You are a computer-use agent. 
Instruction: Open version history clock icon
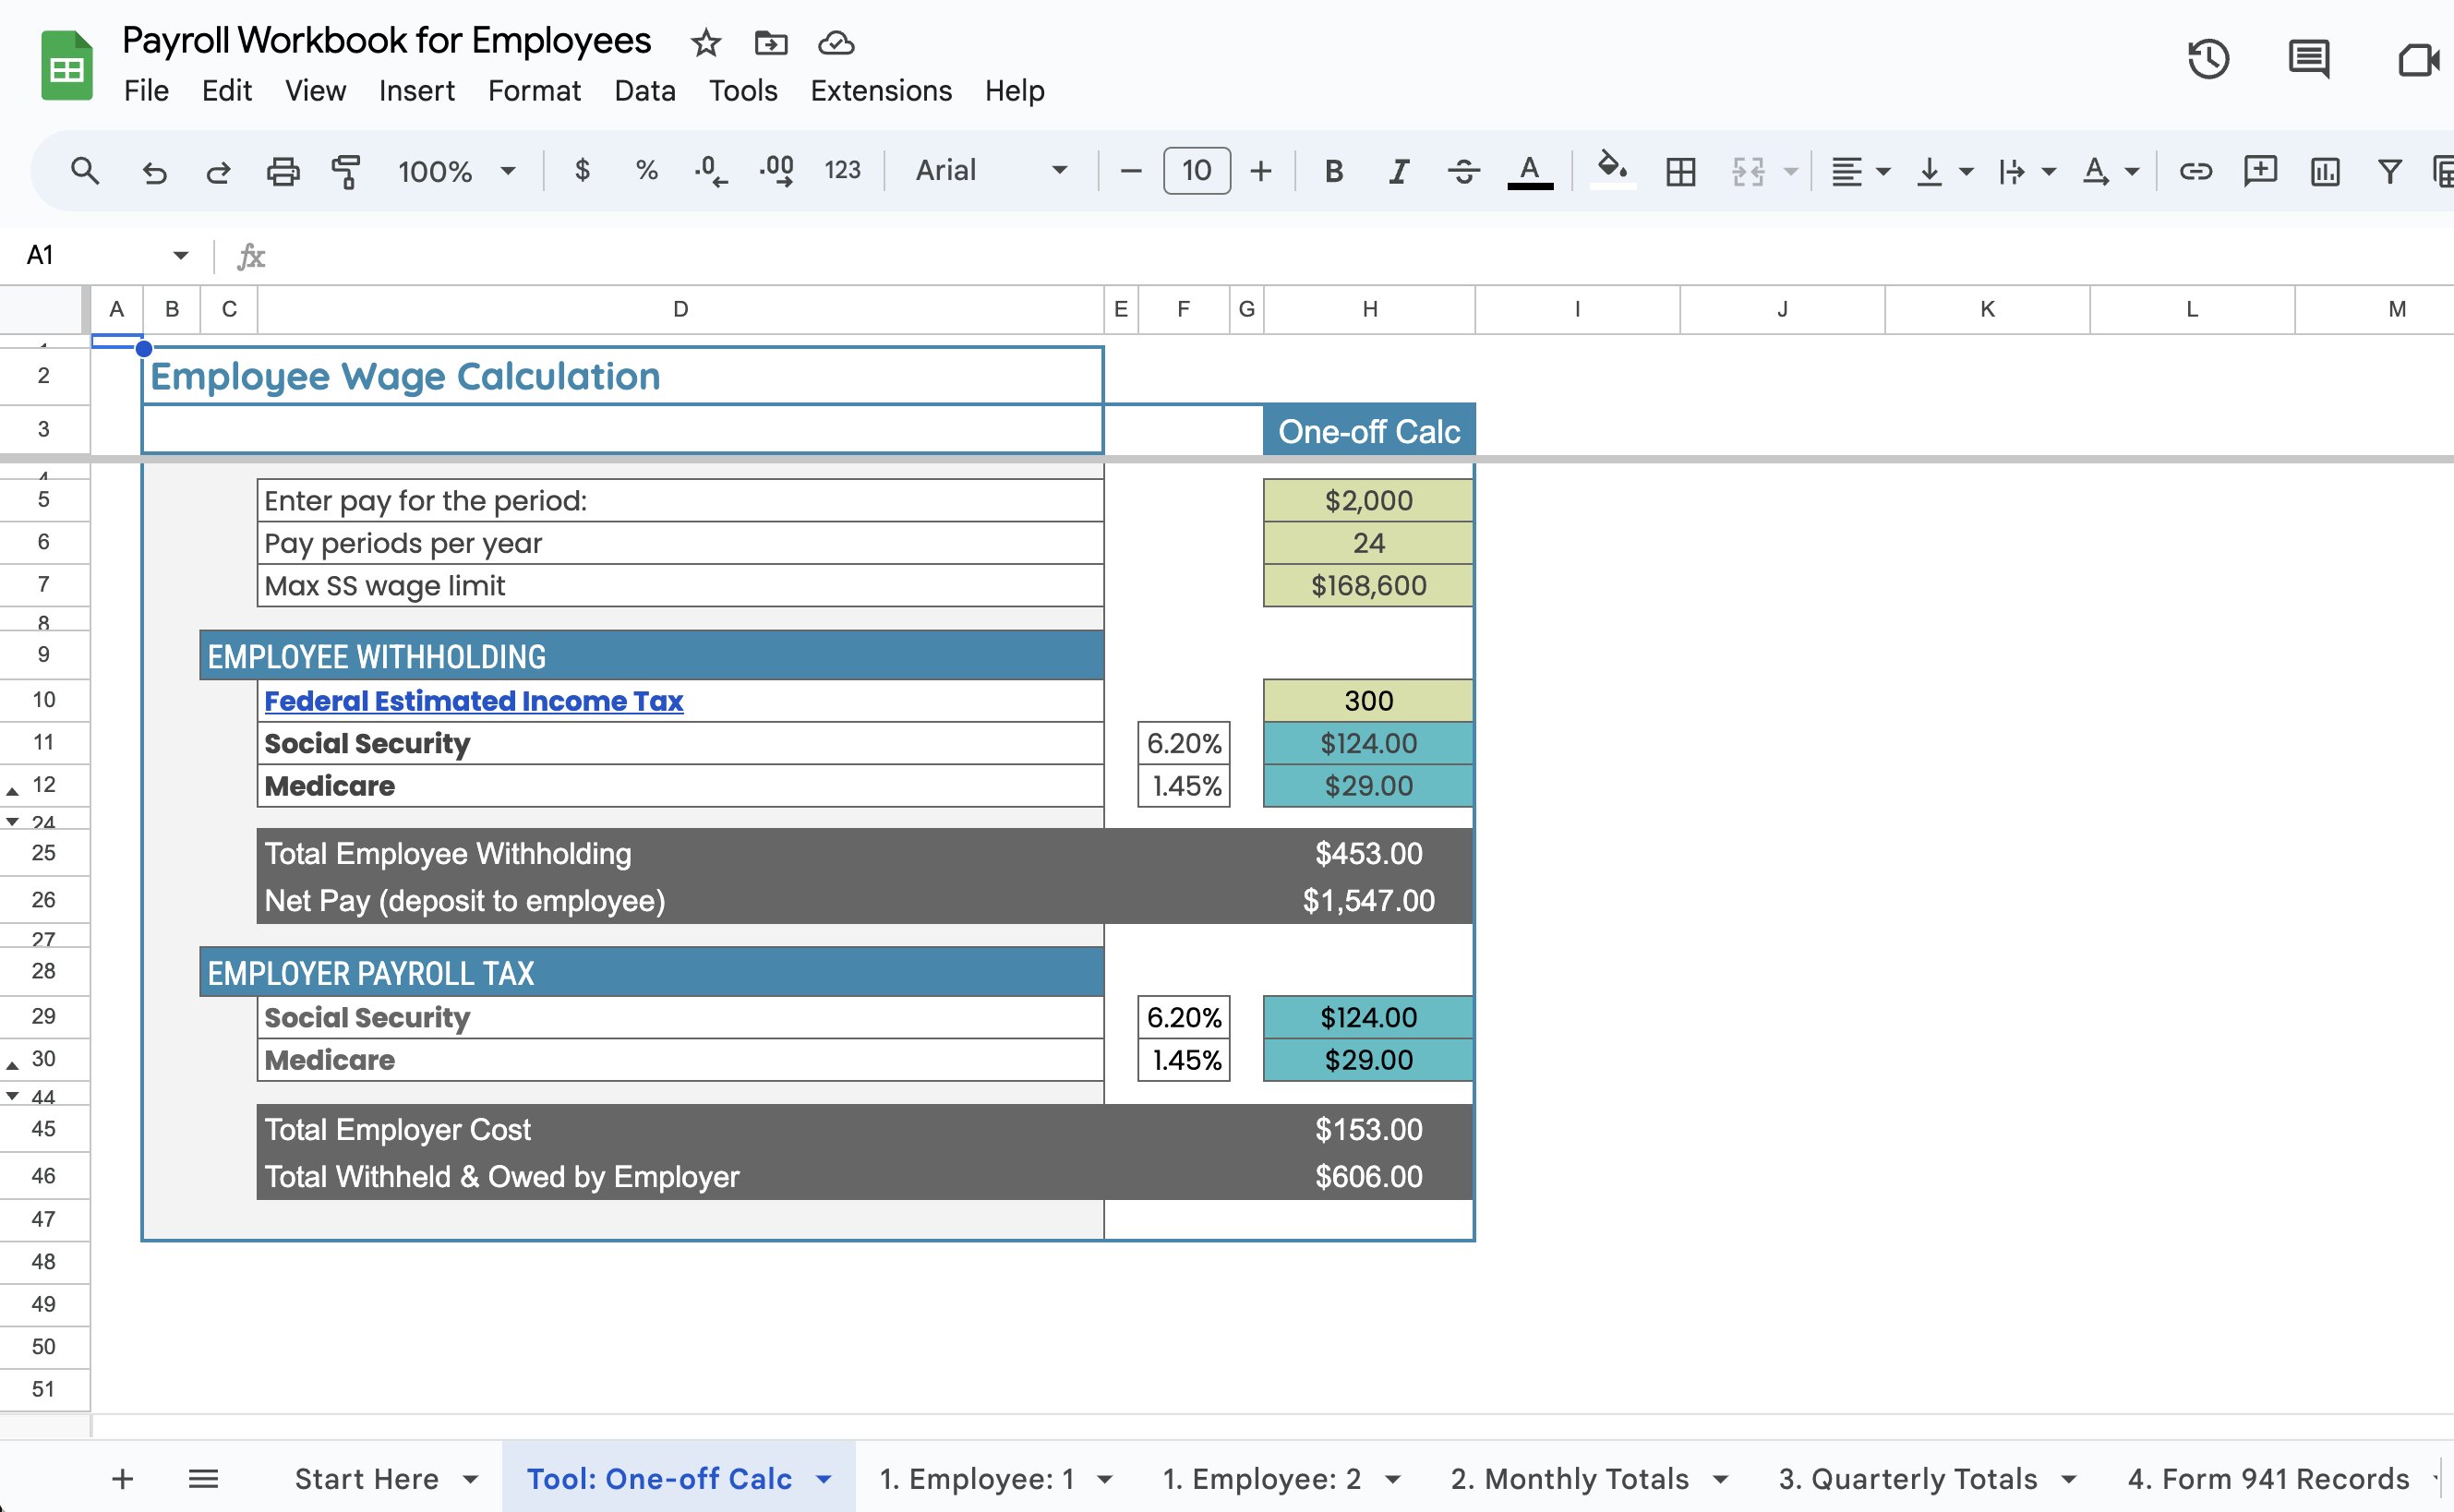click(2208, 58)
